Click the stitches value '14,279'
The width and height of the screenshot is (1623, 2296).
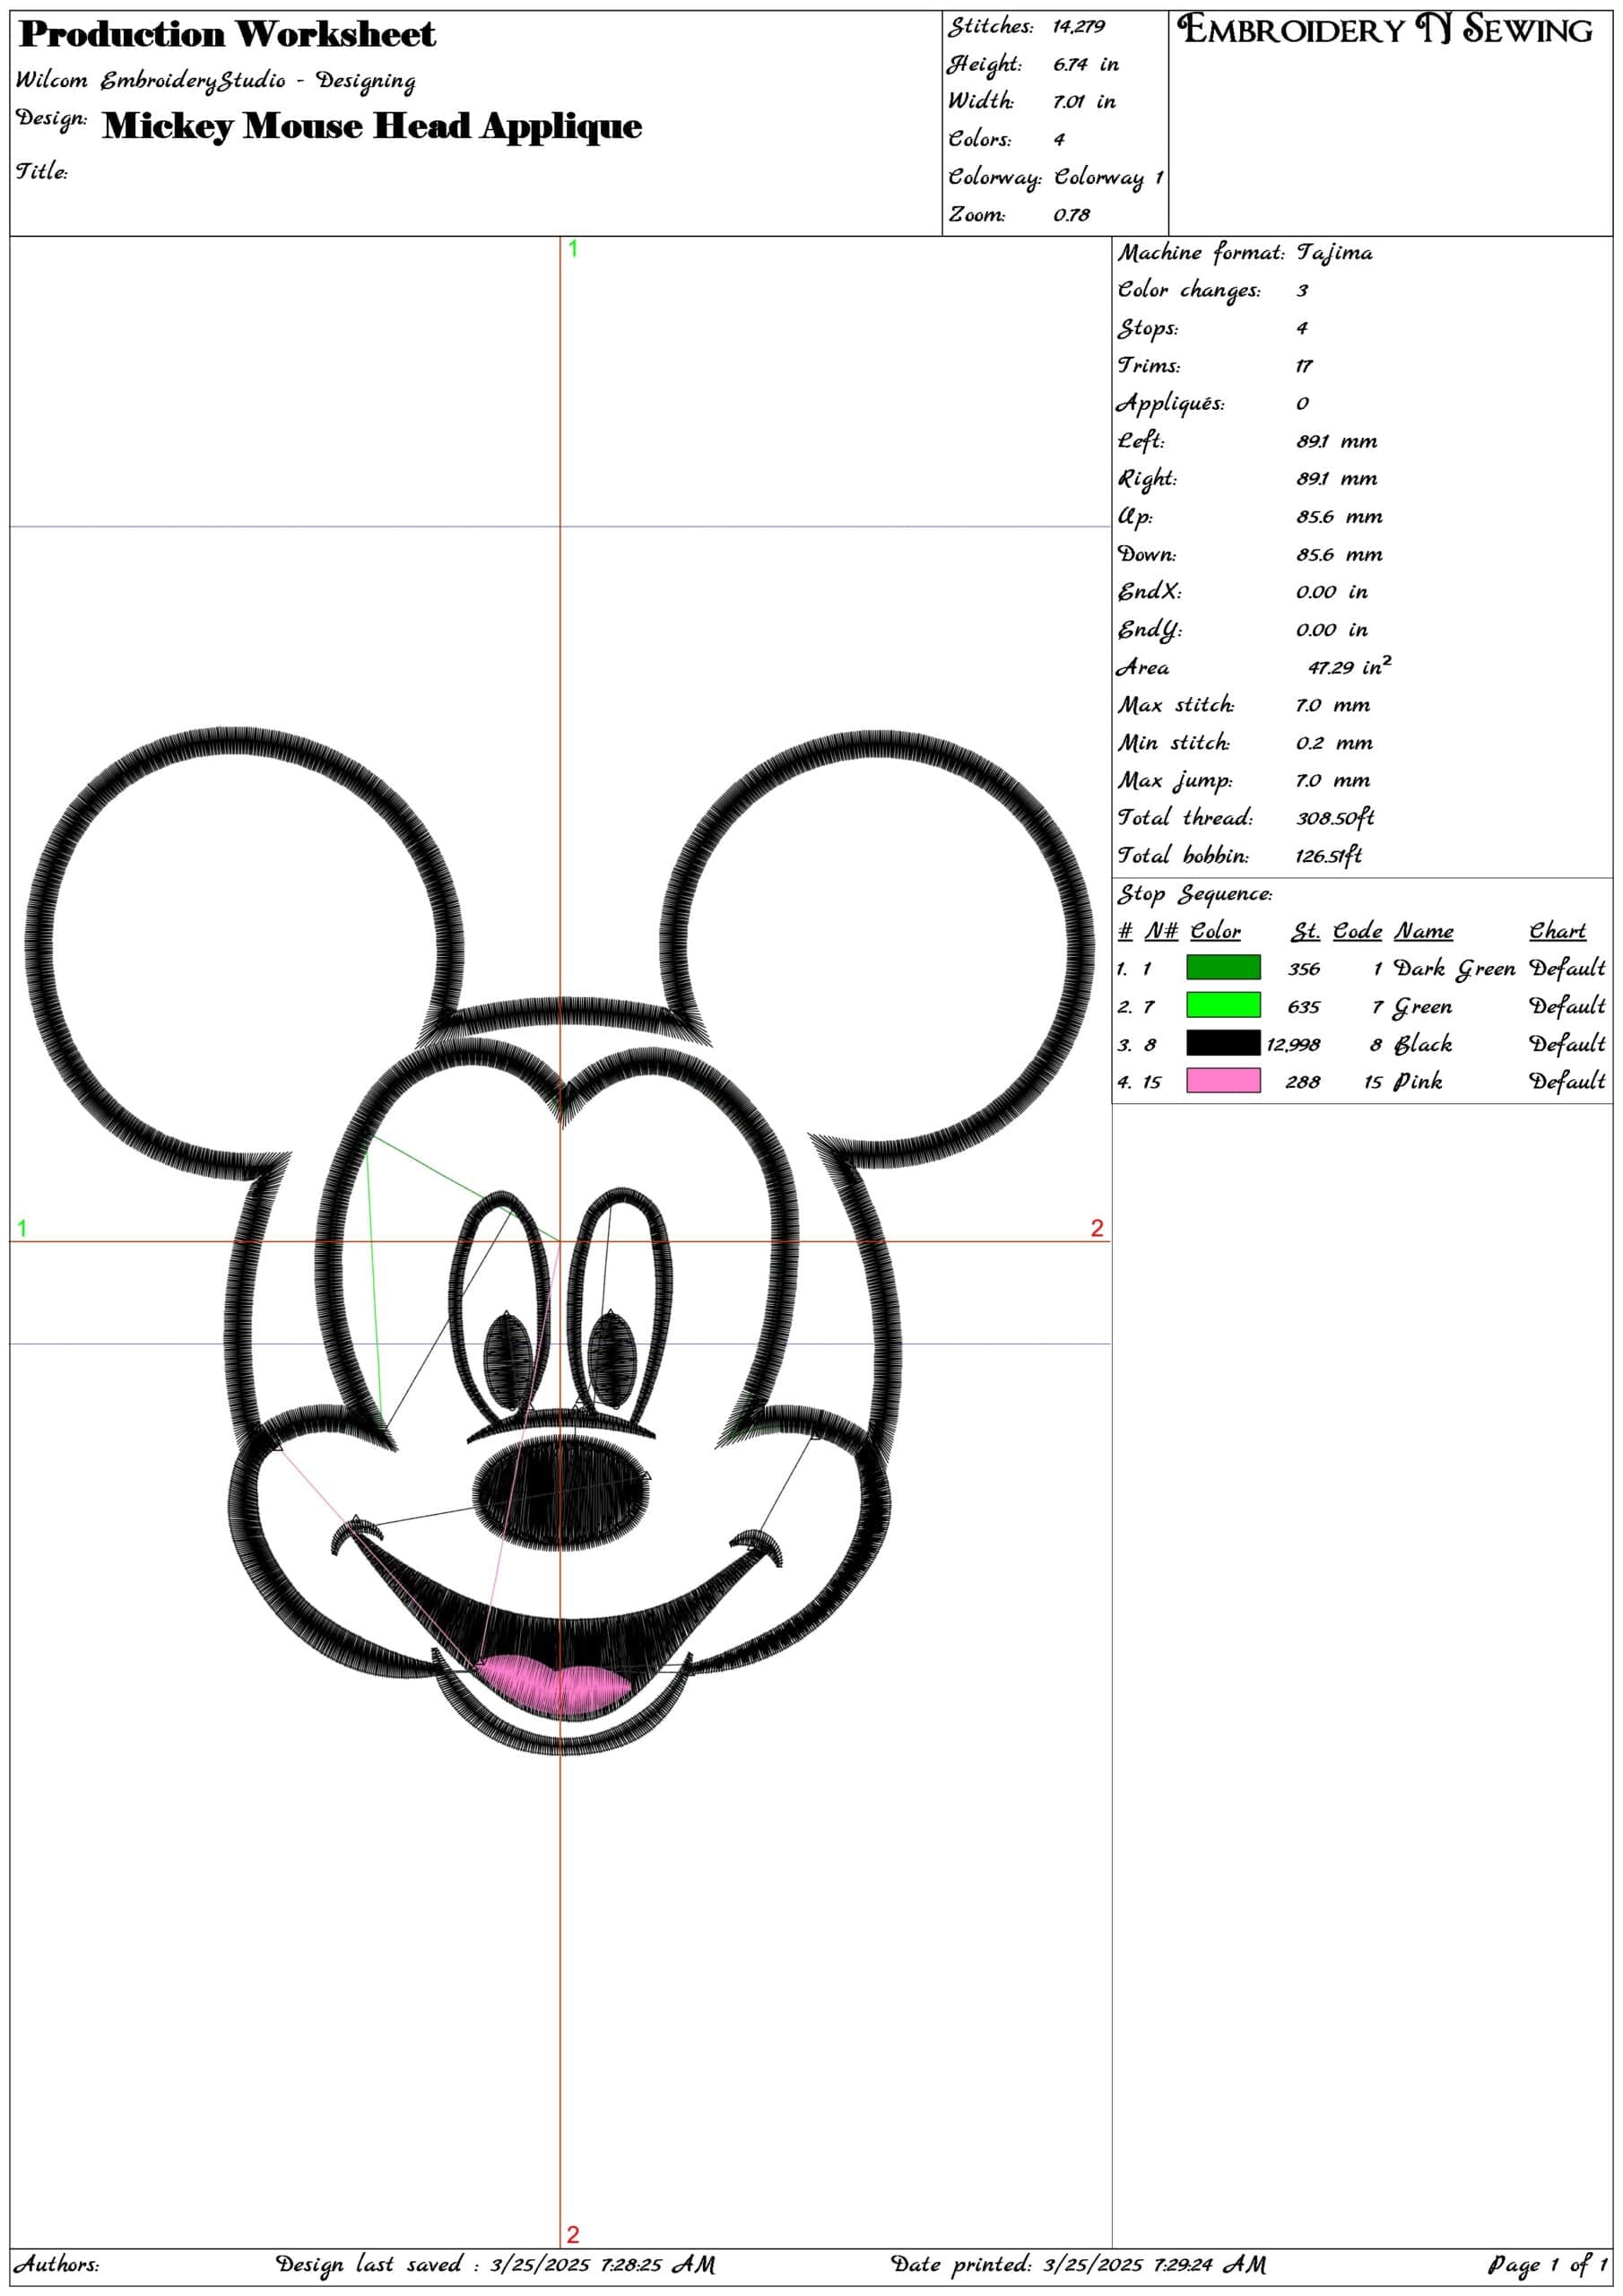(1078, 27)
